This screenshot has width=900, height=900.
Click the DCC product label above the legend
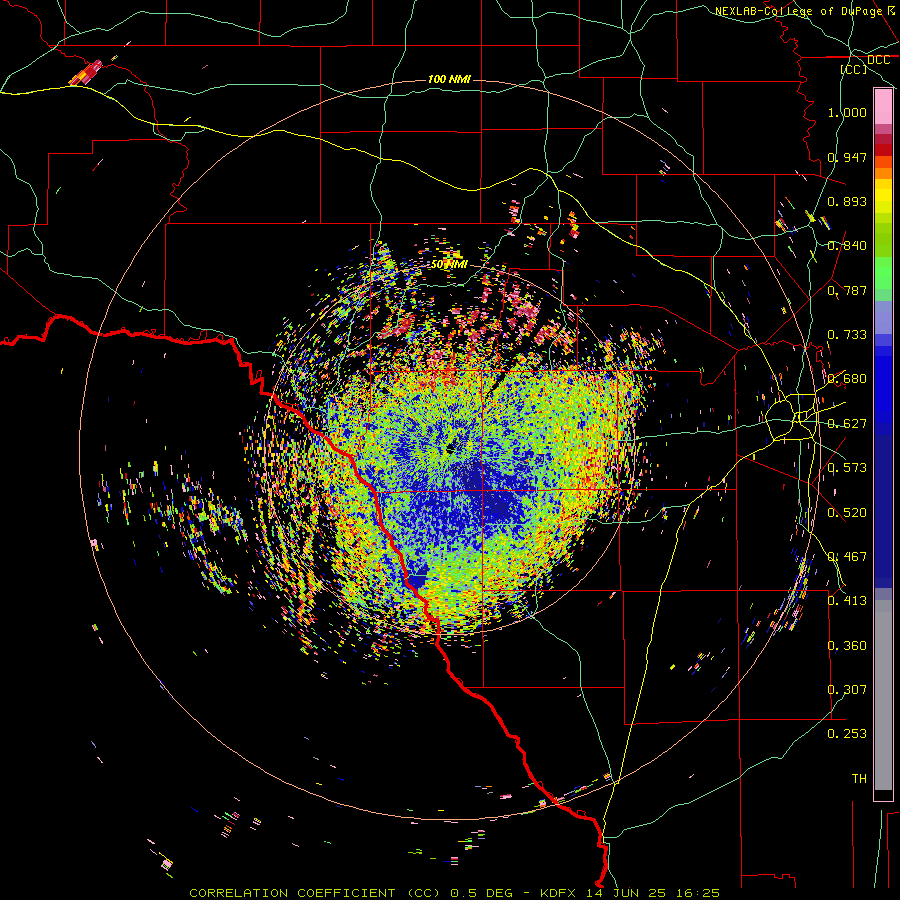(x=878, y=60)
